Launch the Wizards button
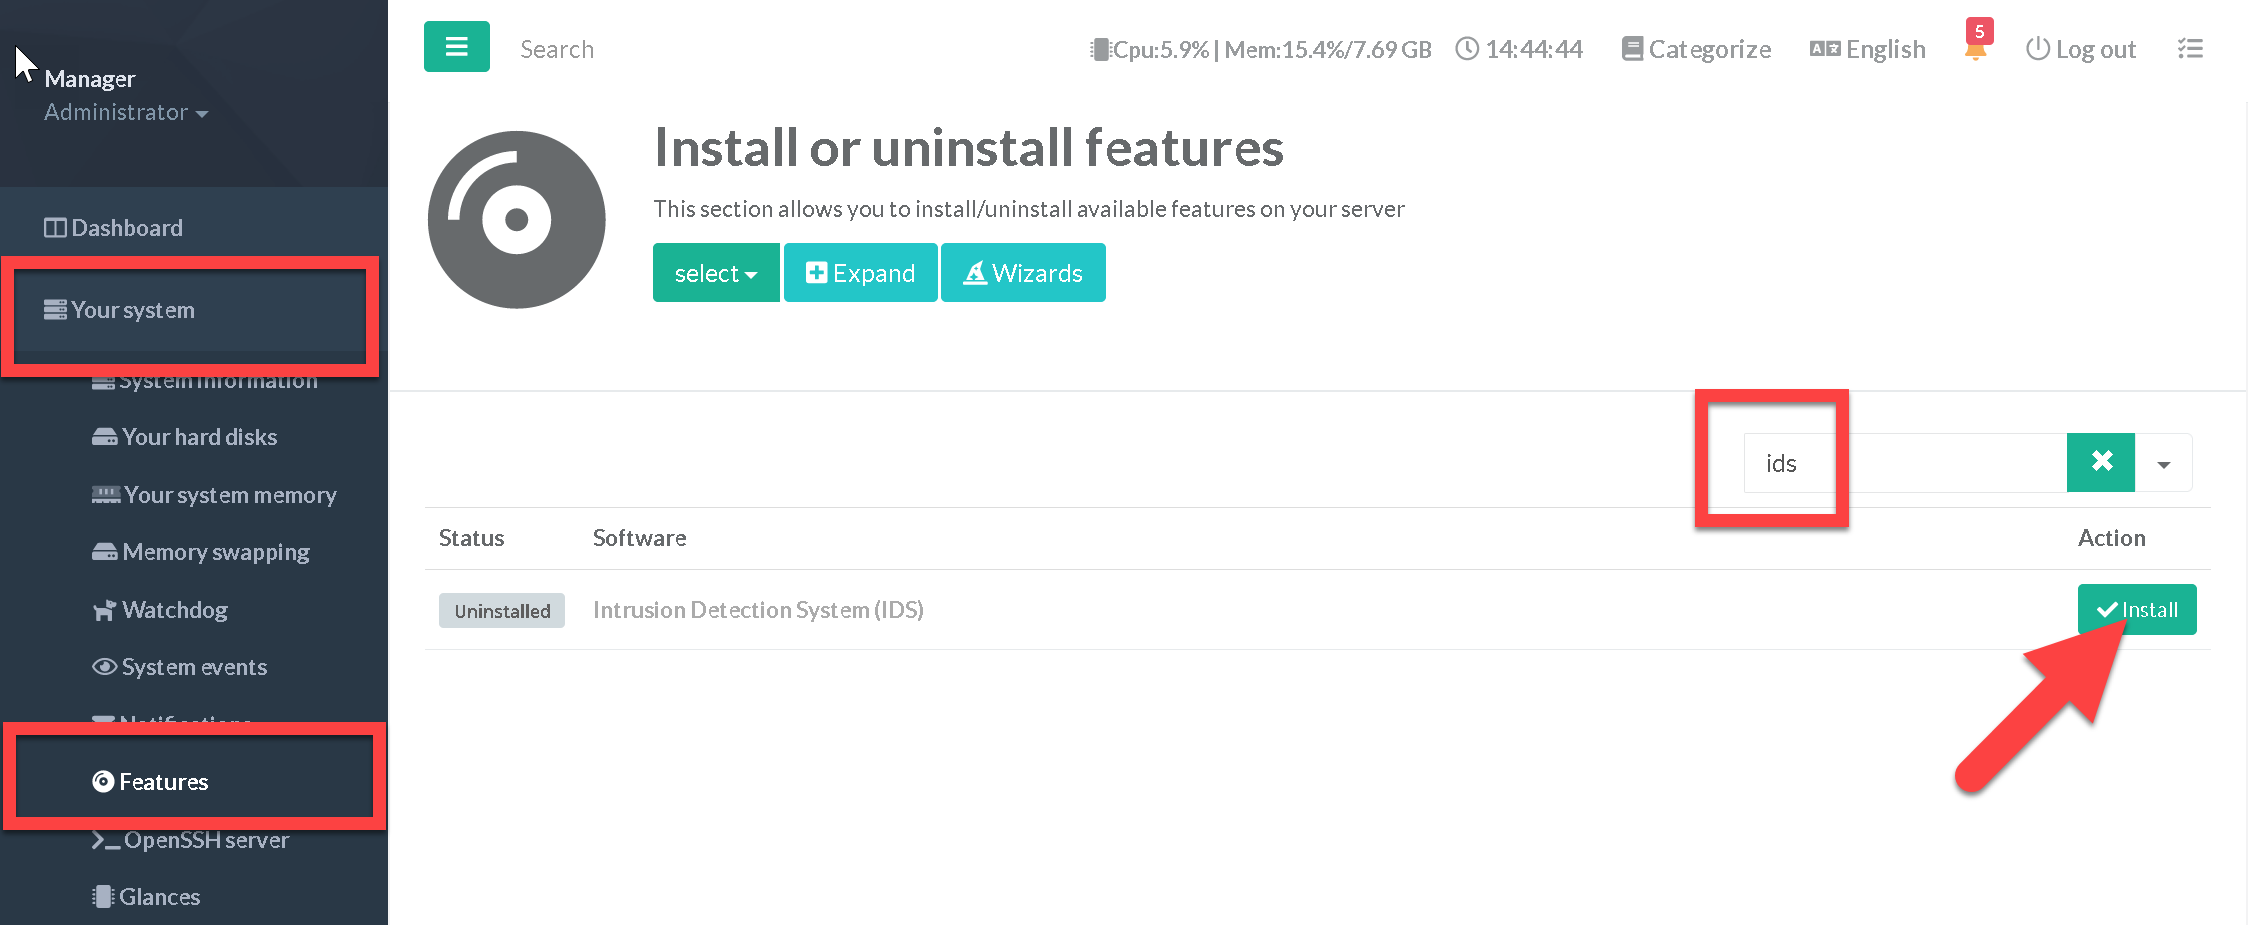The height and width of the screenshot is (925, 2248). click(1023, 273)
